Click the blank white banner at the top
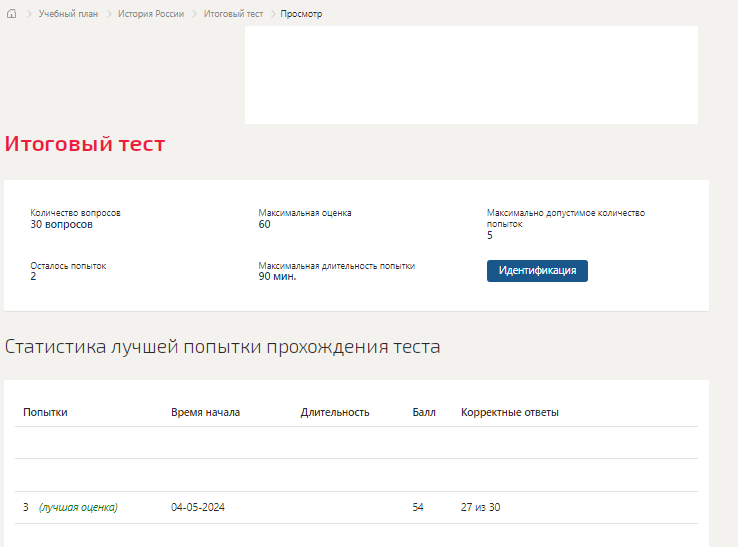The width and height of the screenshot is (738, 547). (471, 75)
